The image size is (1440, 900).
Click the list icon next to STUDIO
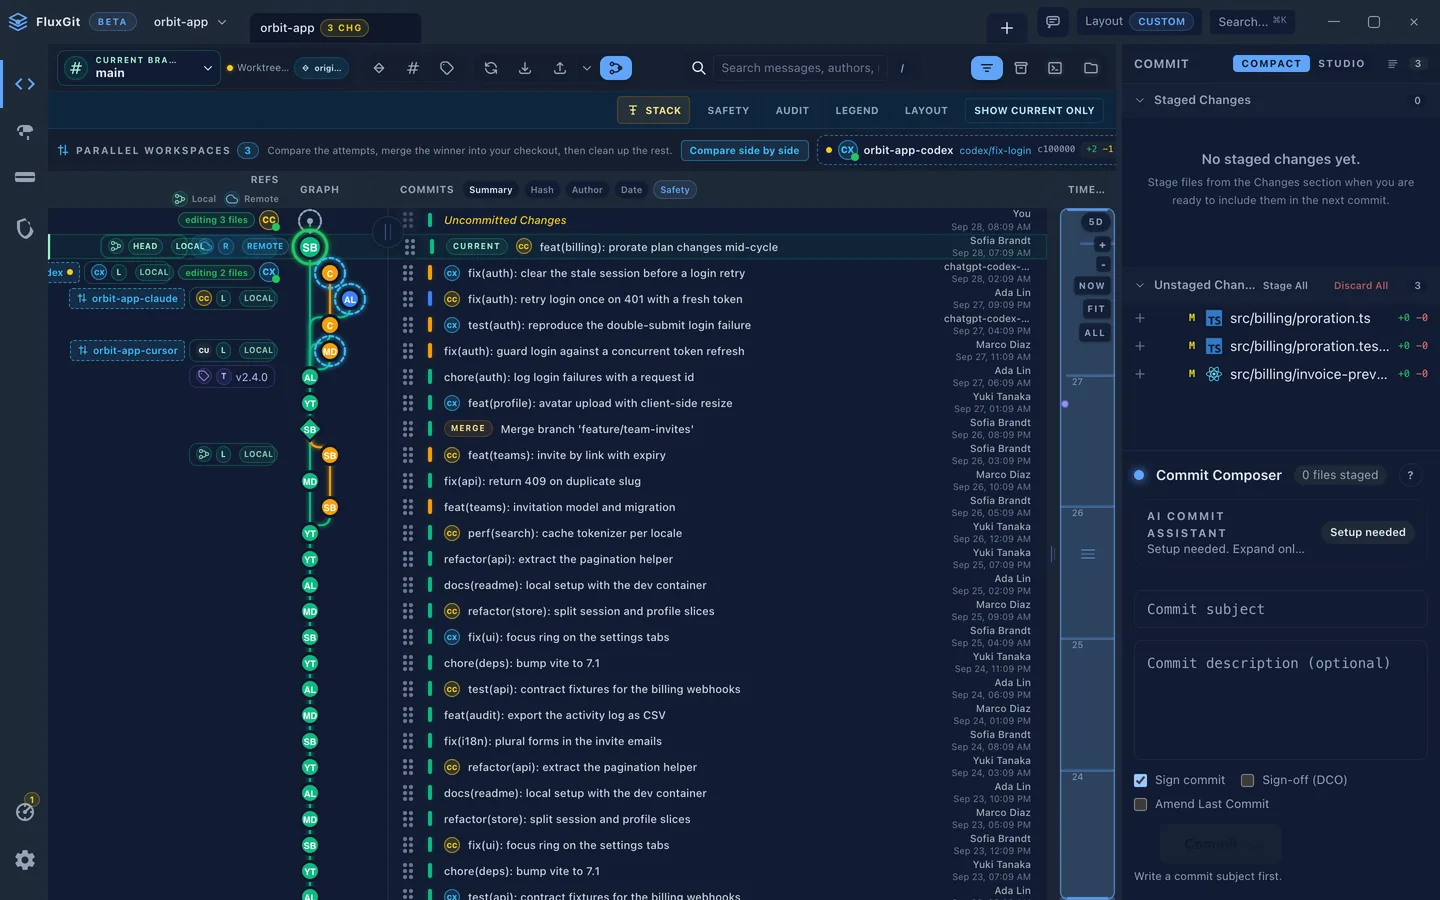(1392, 64)
